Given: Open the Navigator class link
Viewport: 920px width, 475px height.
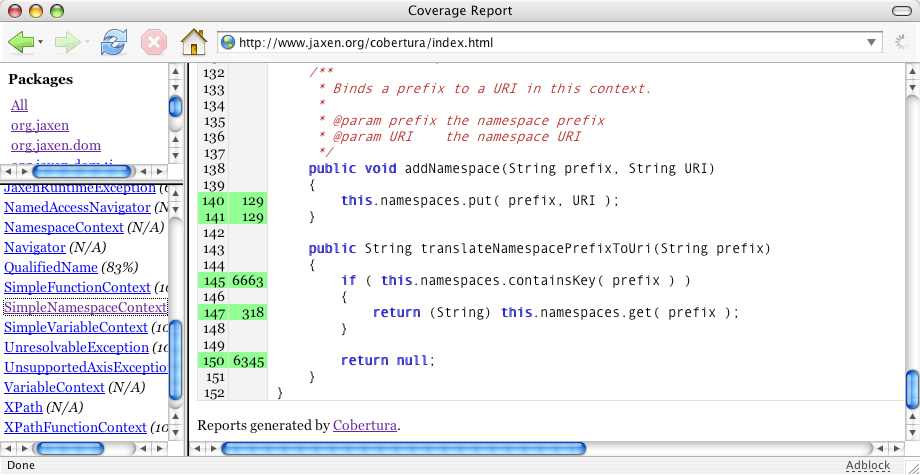Looking at the screenshot, I should (35, 247).
